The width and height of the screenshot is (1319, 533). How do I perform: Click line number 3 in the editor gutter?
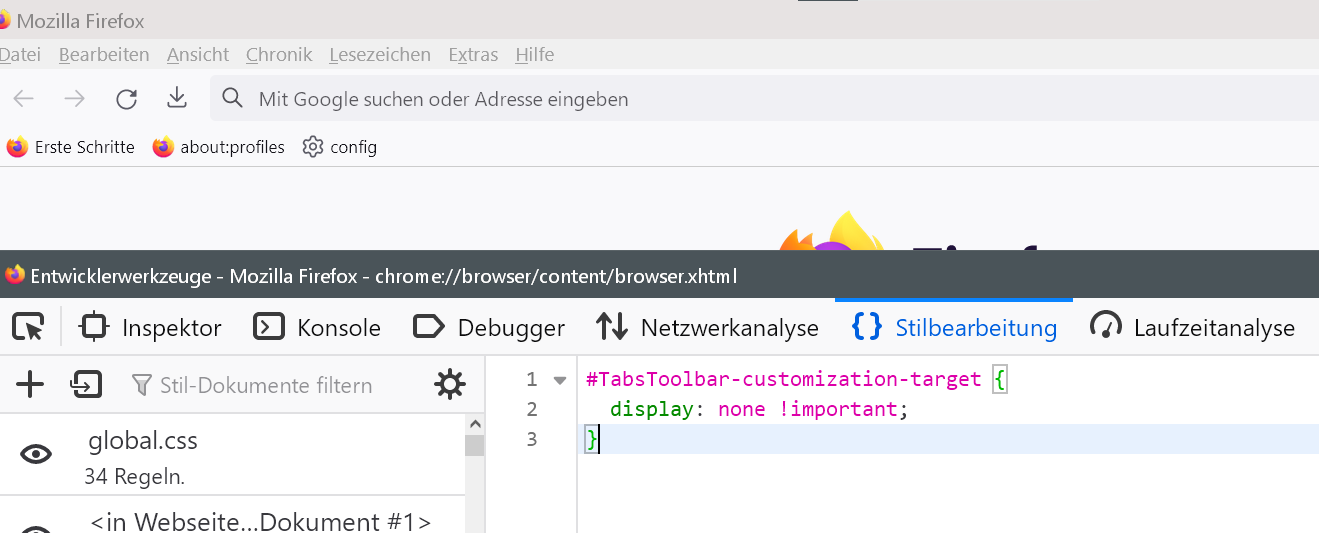click(x=531, y=439)
